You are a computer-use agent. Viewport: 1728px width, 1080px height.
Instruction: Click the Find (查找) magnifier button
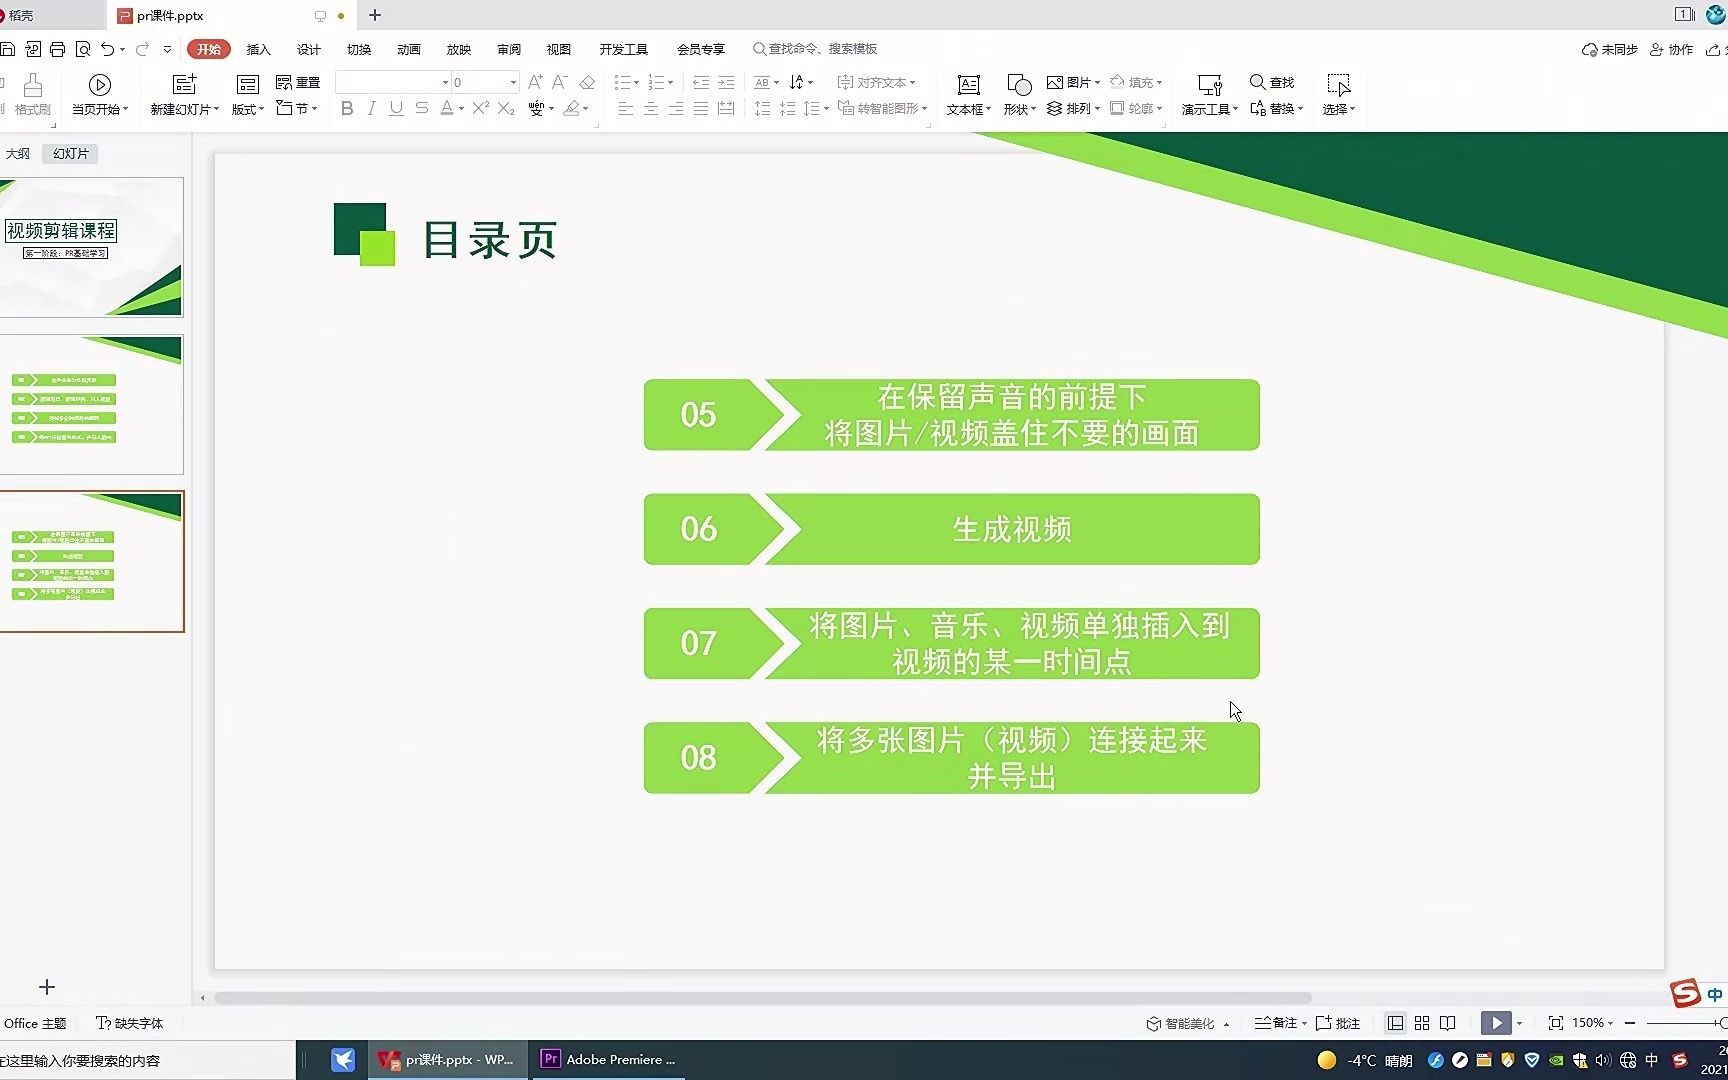point(1272,82)
